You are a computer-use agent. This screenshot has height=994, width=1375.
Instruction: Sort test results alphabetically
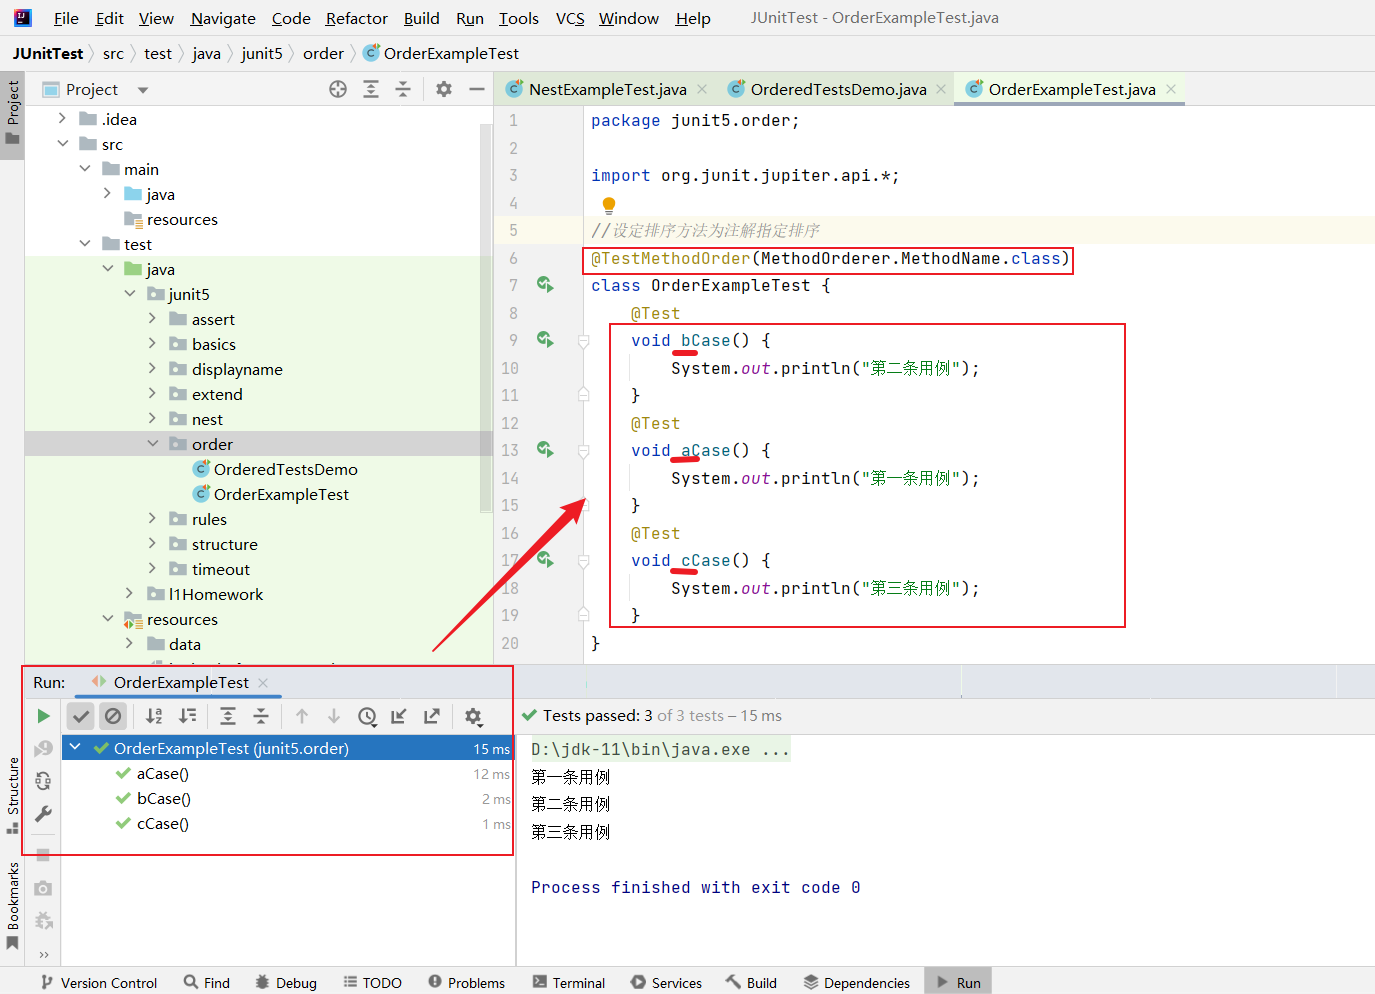(x=154, y=716)
